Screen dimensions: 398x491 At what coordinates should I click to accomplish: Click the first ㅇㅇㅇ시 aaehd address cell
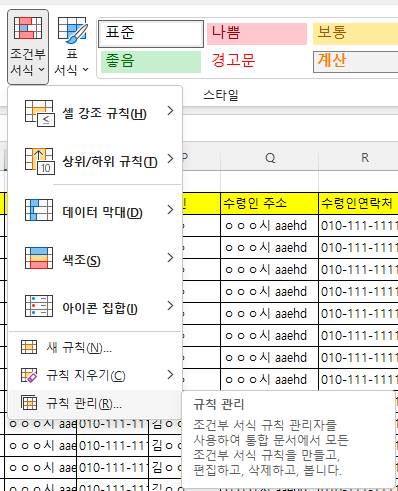coord(269,226)
